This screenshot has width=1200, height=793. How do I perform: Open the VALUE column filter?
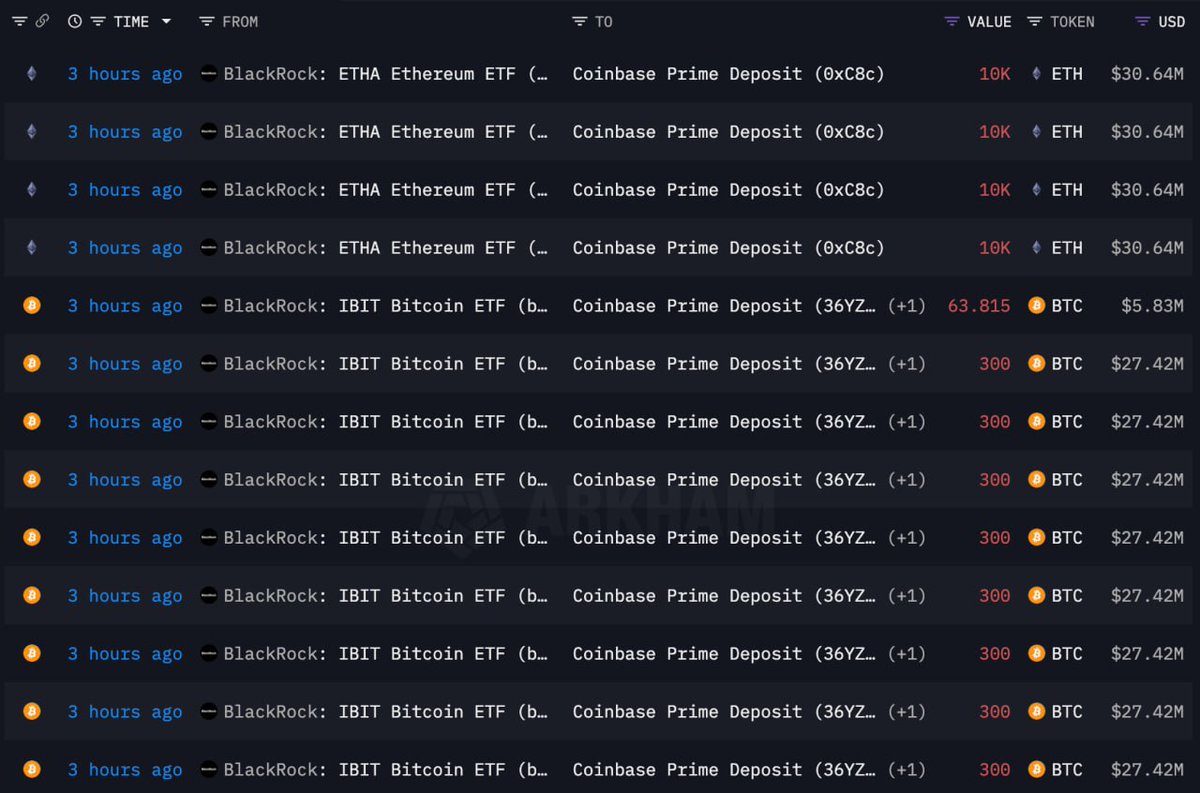pos(952,21)
